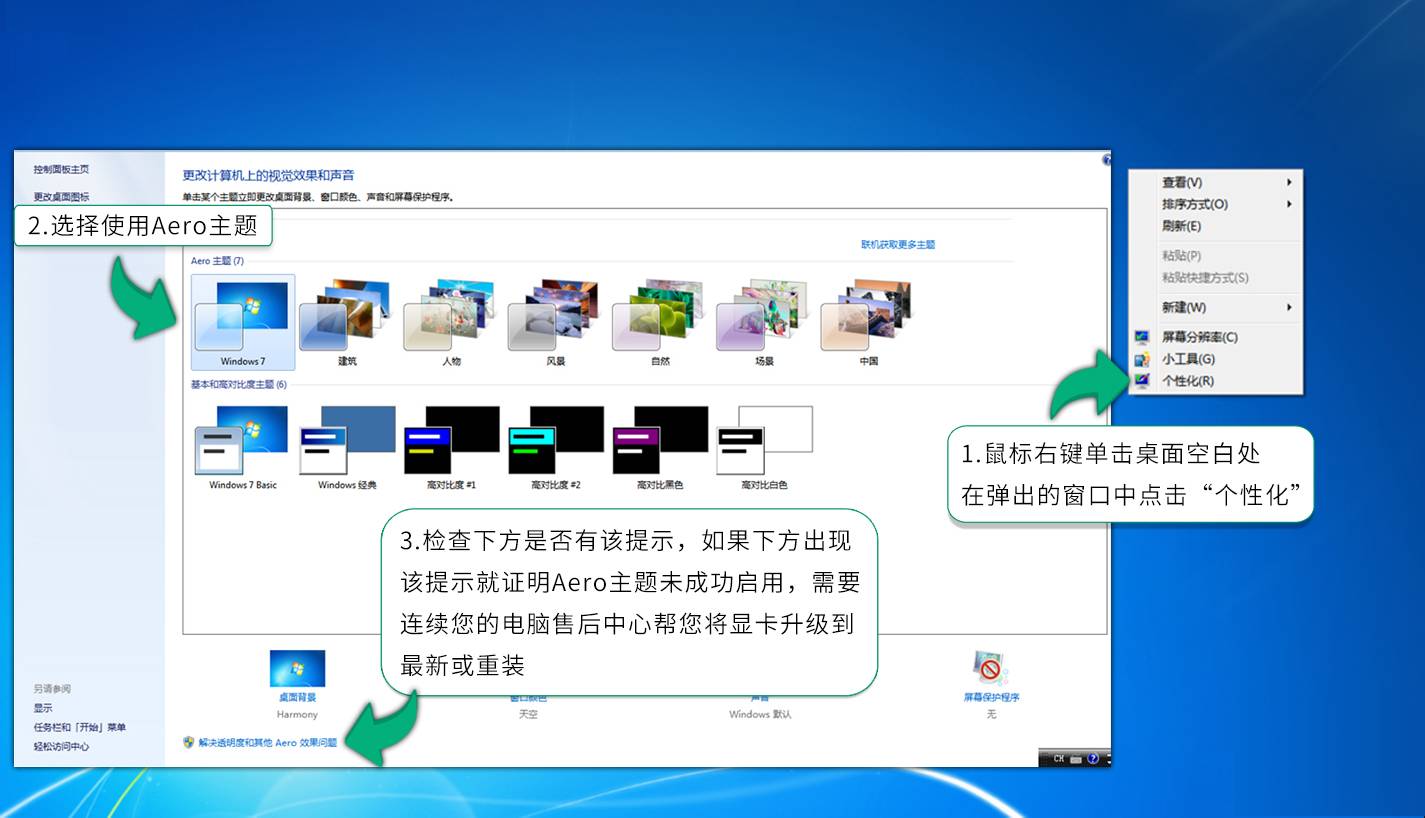The image size is (1425, 818).
Task: Click the 小工具(G) gadget icon
Action: (x=1142, y=359)
